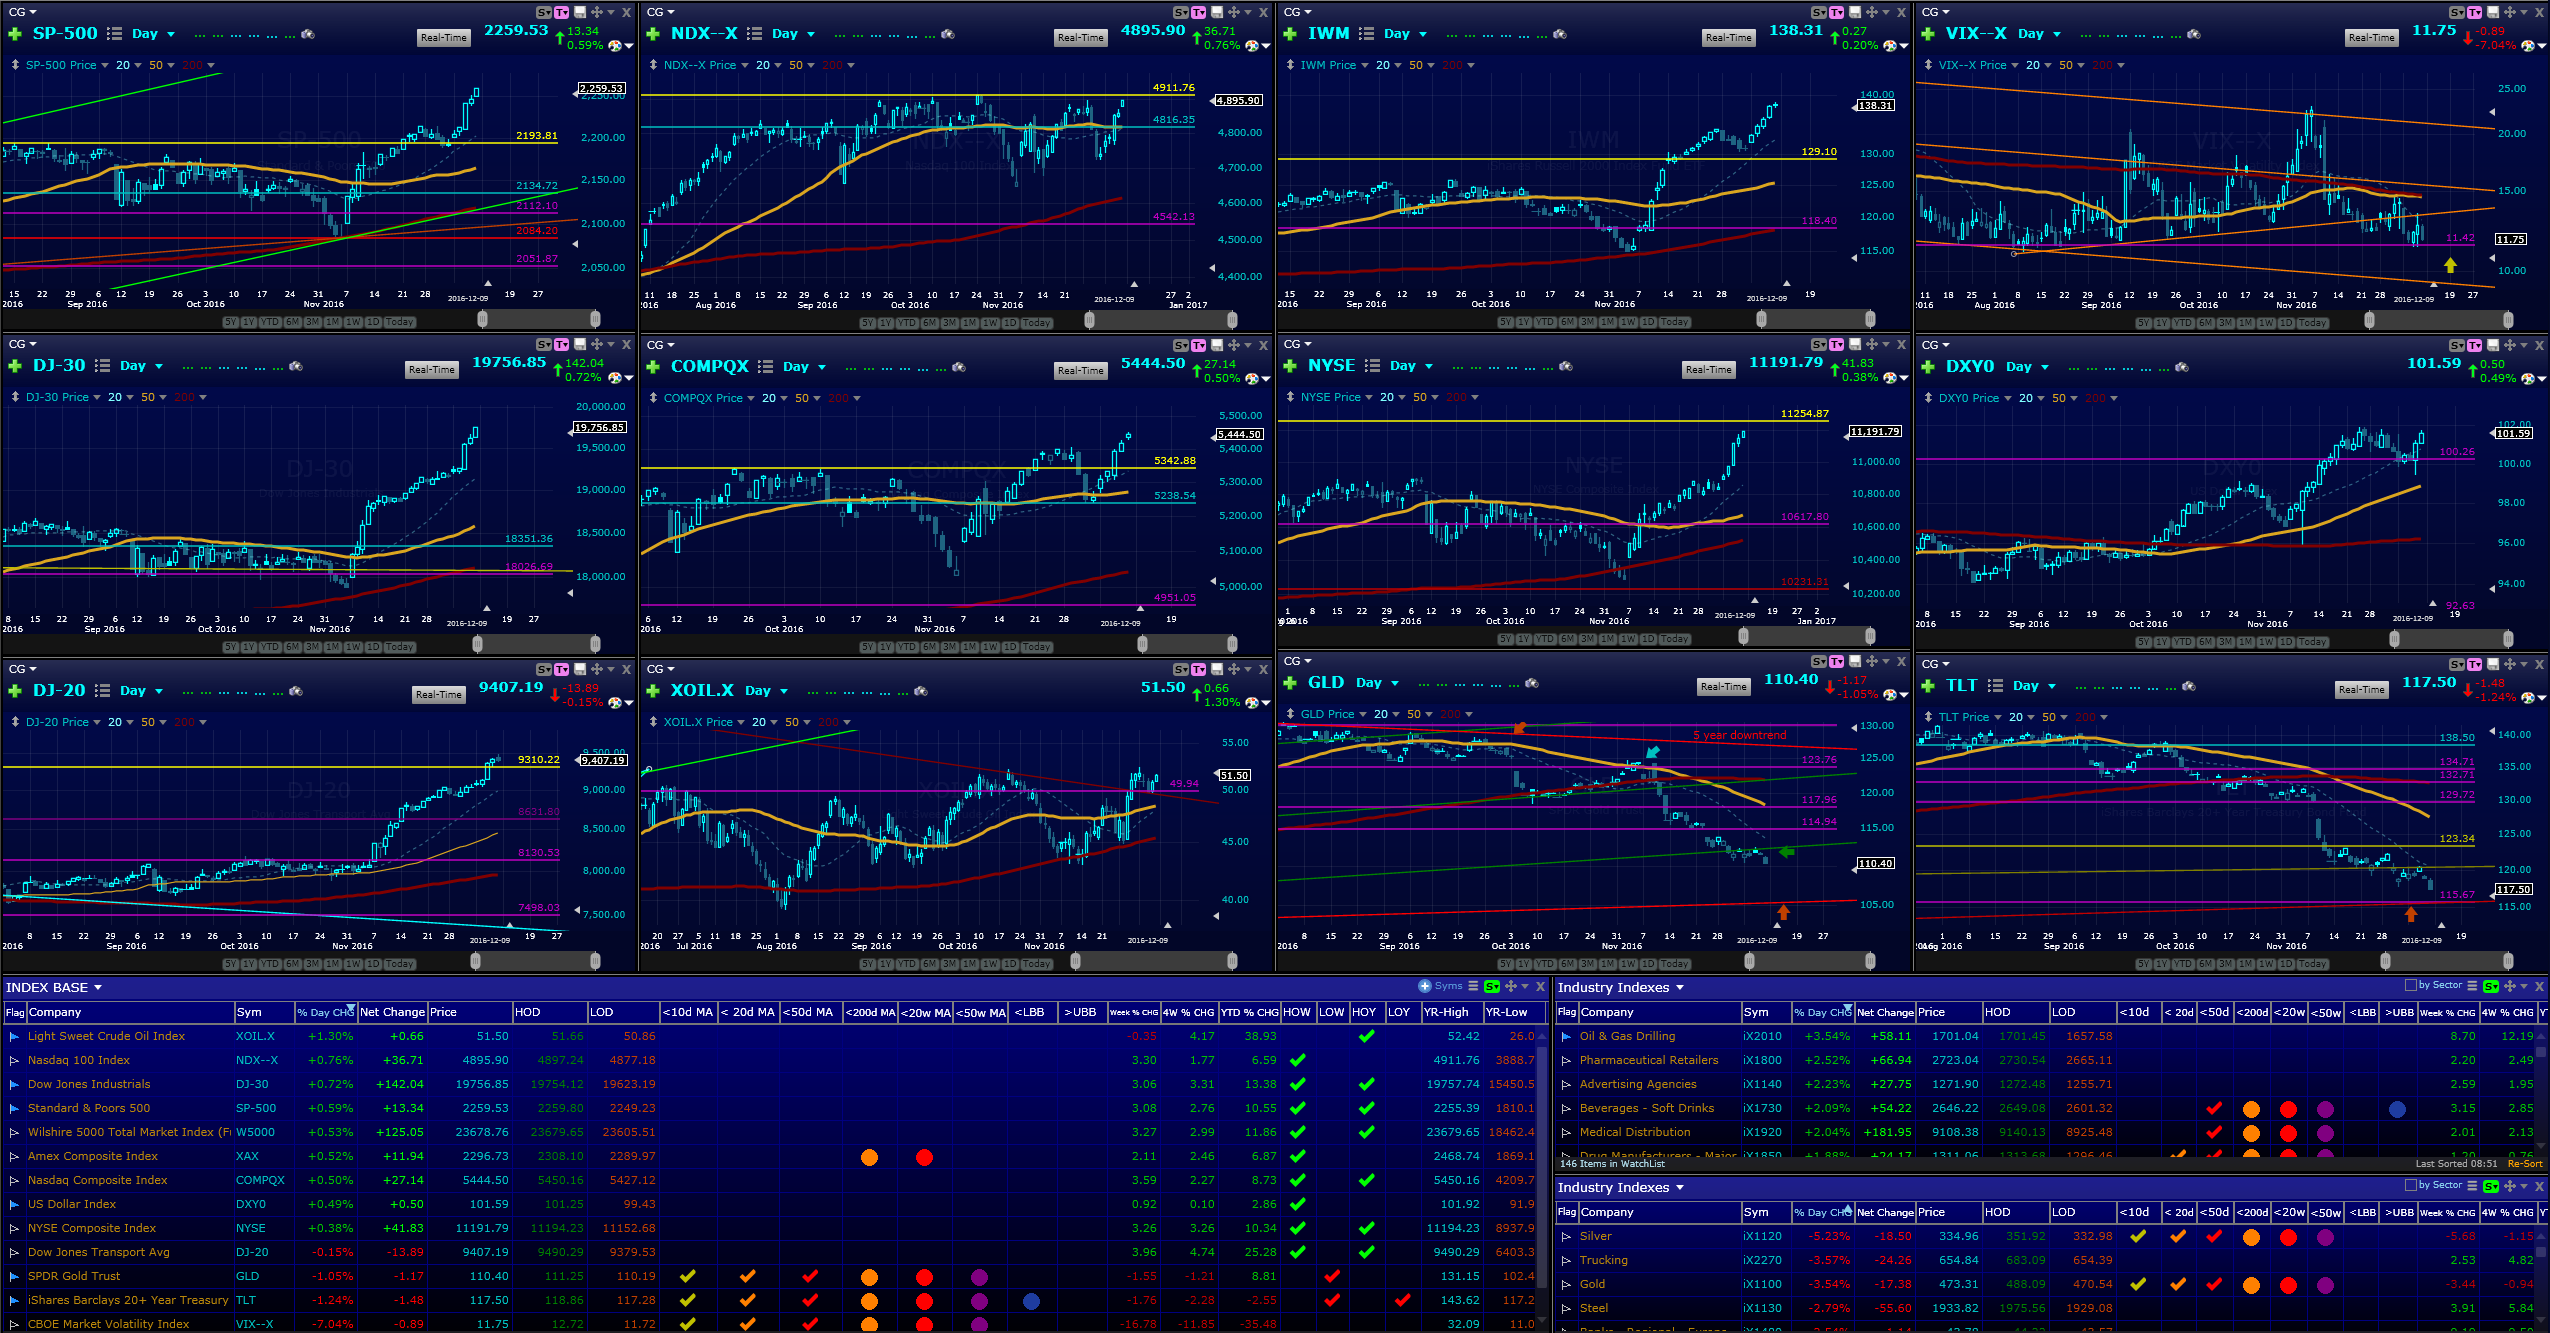The height and width of the screenshot is (1333, 2550).
Task: Sort INDEX BASE by YR-High column
Action: [1452, 1012]
